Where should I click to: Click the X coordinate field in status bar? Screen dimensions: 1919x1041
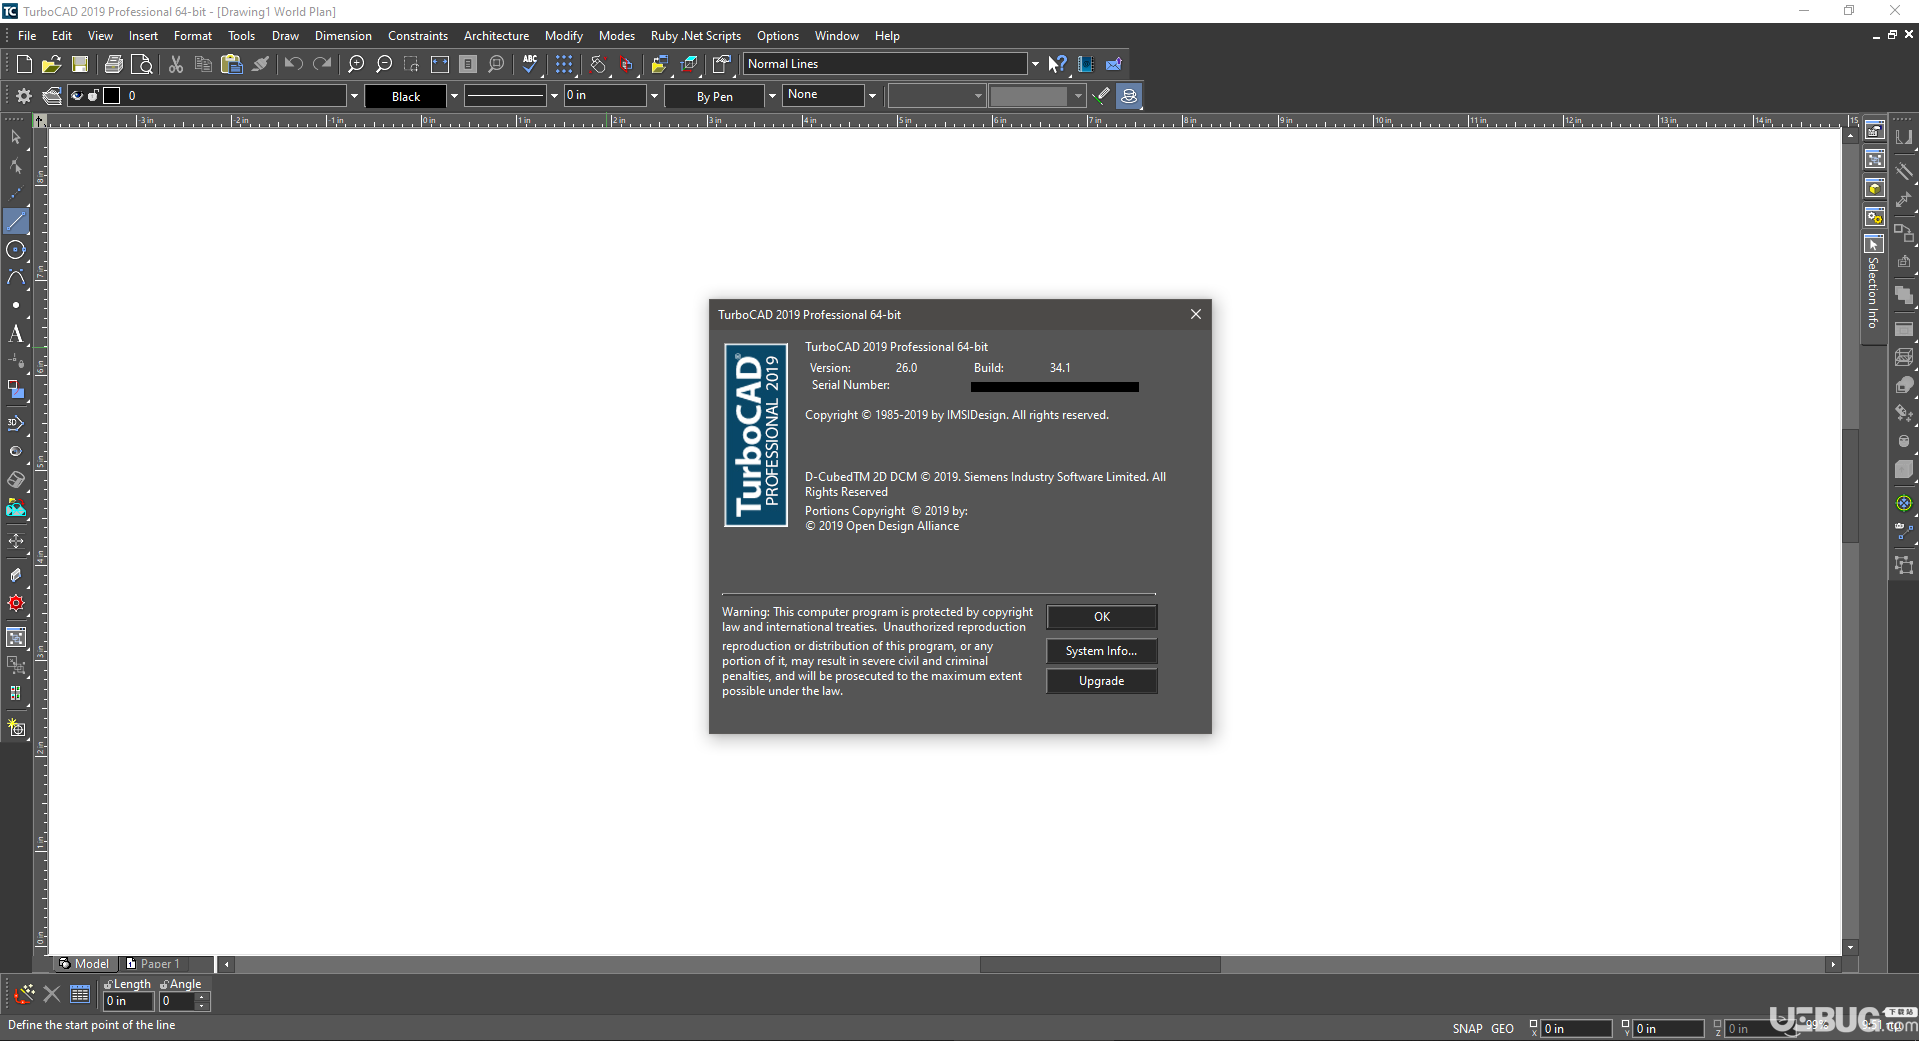tap(1576, 1028)
